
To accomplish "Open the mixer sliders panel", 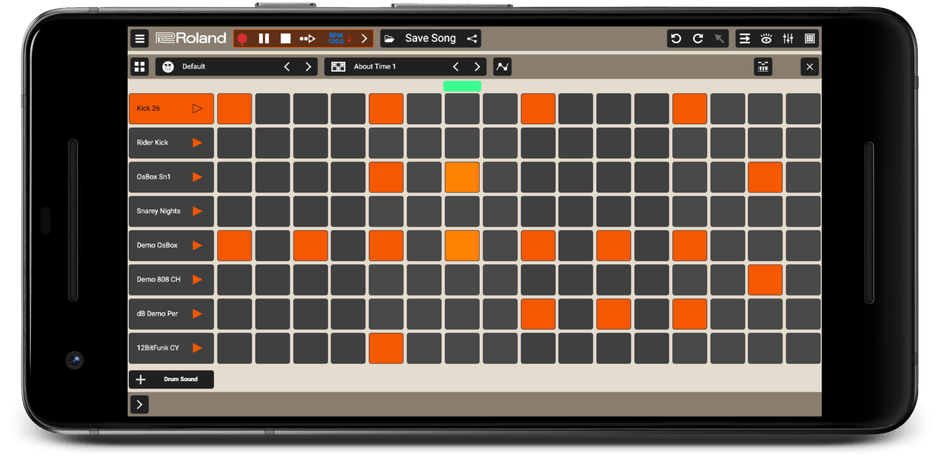I will point(788,39).
